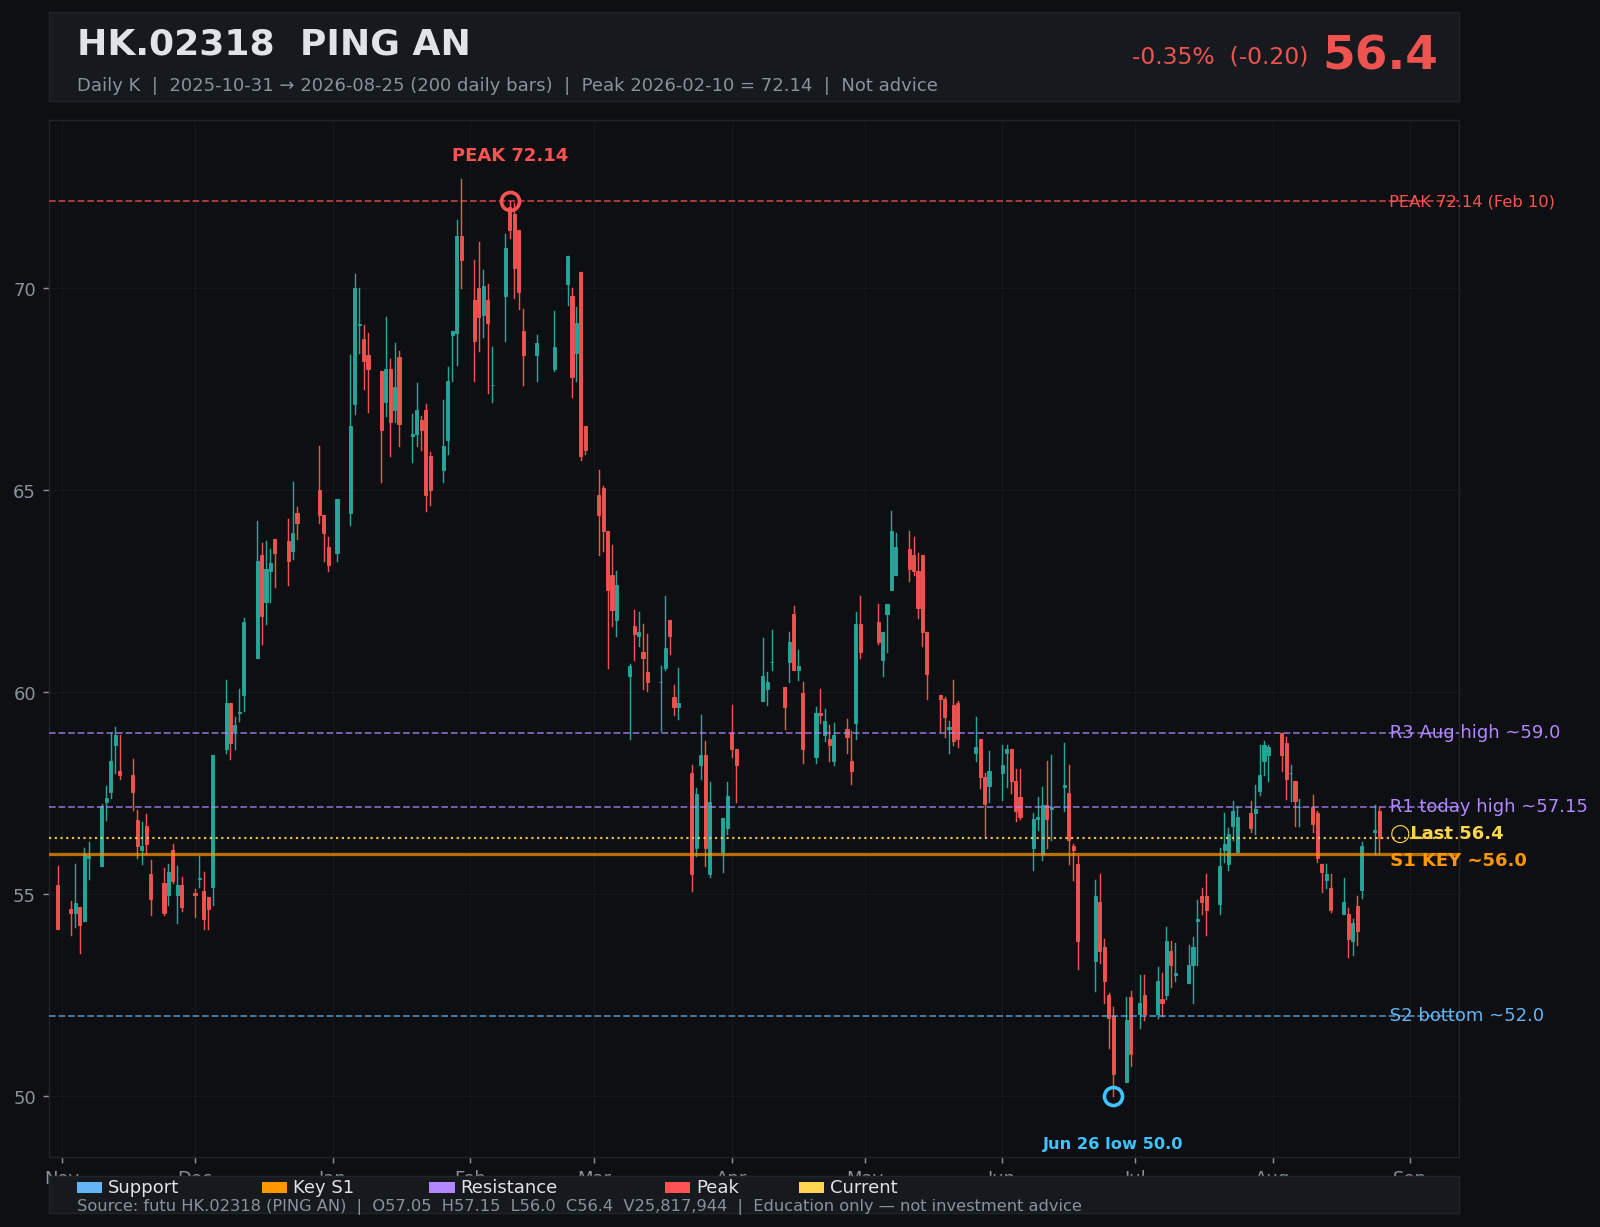Click the purple Resistance legend swatch
The height and width of the screenshot is (1227, 1600).
(442, 1187)
